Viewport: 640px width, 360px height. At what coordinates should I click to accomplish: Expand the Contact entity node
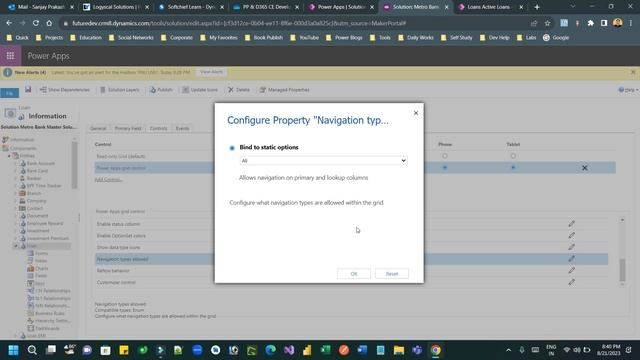16,208
